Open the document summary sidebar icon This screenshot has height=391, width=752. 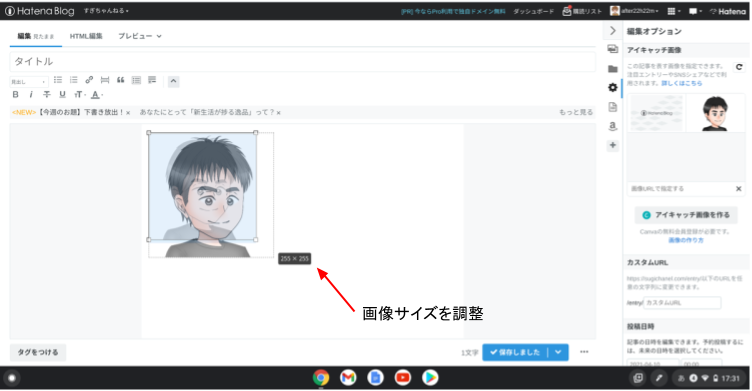613,107
